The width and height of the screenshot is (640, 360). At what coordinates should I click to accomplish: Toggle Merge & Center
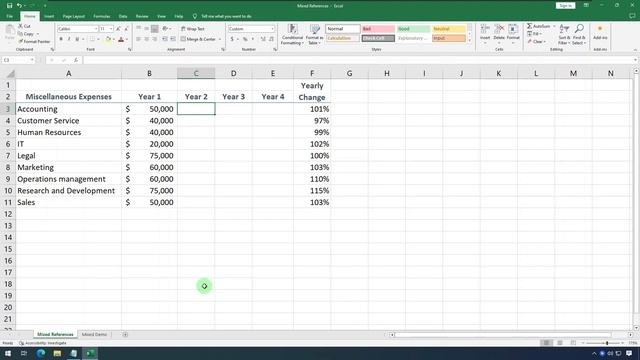pos(198,39)
